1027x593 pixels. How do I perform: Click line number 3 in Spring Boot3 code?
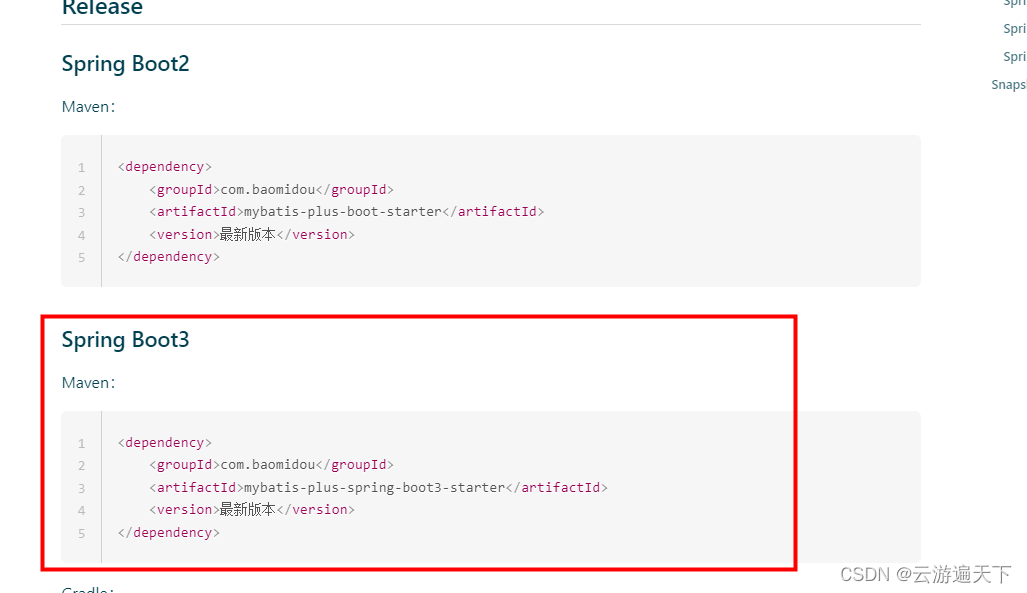(x=82, y=489)
